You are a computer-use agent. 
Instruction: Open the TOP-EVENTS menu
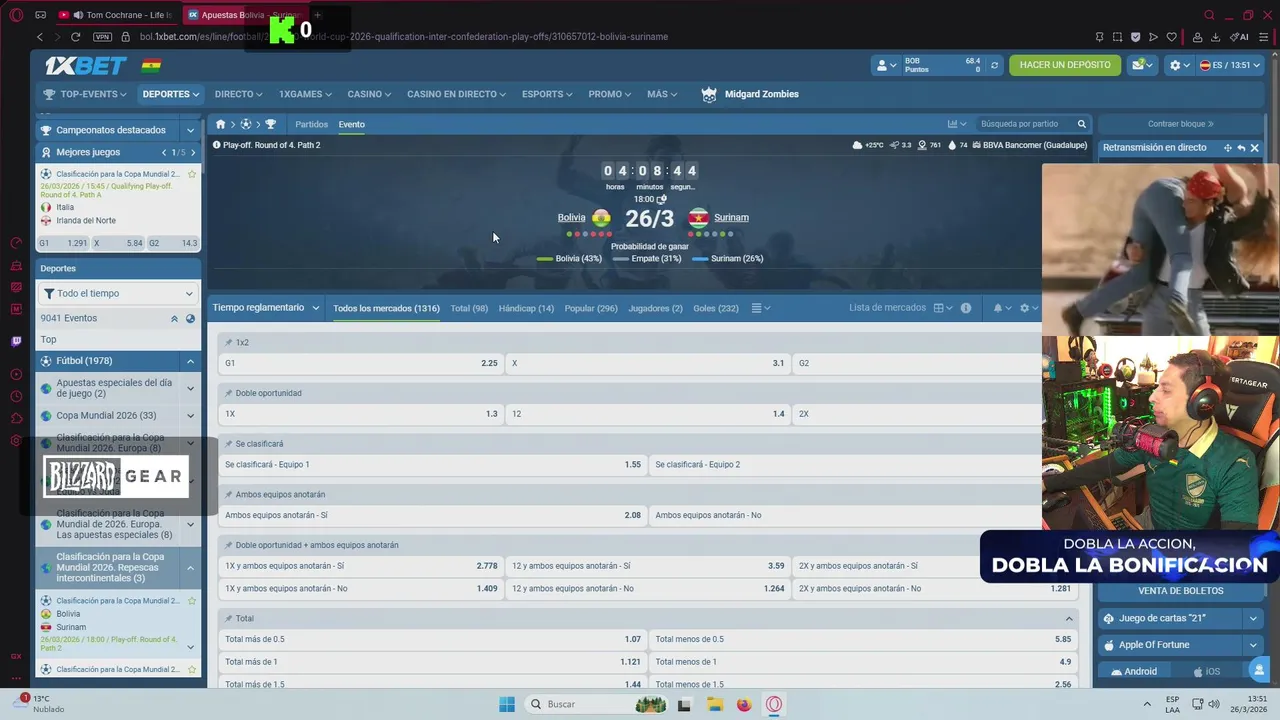point(84,94)
